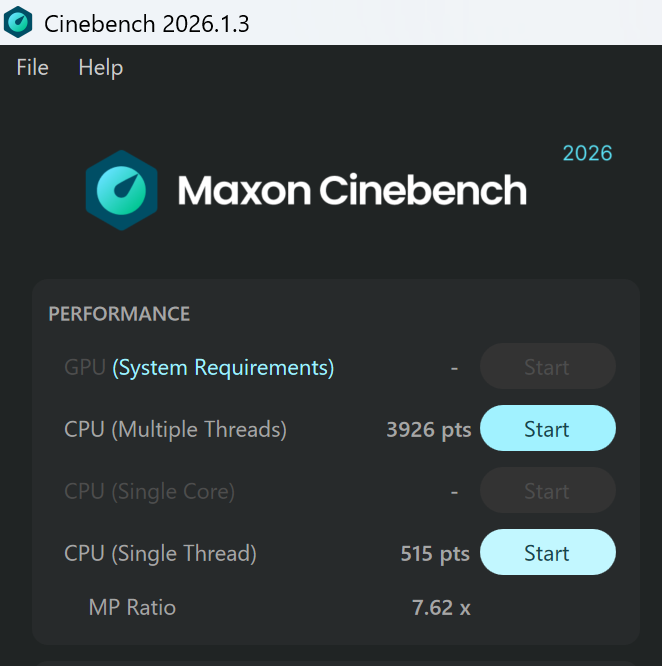Start the CPU Multiple Threads benchmark
662x666 pixels.
548,429
